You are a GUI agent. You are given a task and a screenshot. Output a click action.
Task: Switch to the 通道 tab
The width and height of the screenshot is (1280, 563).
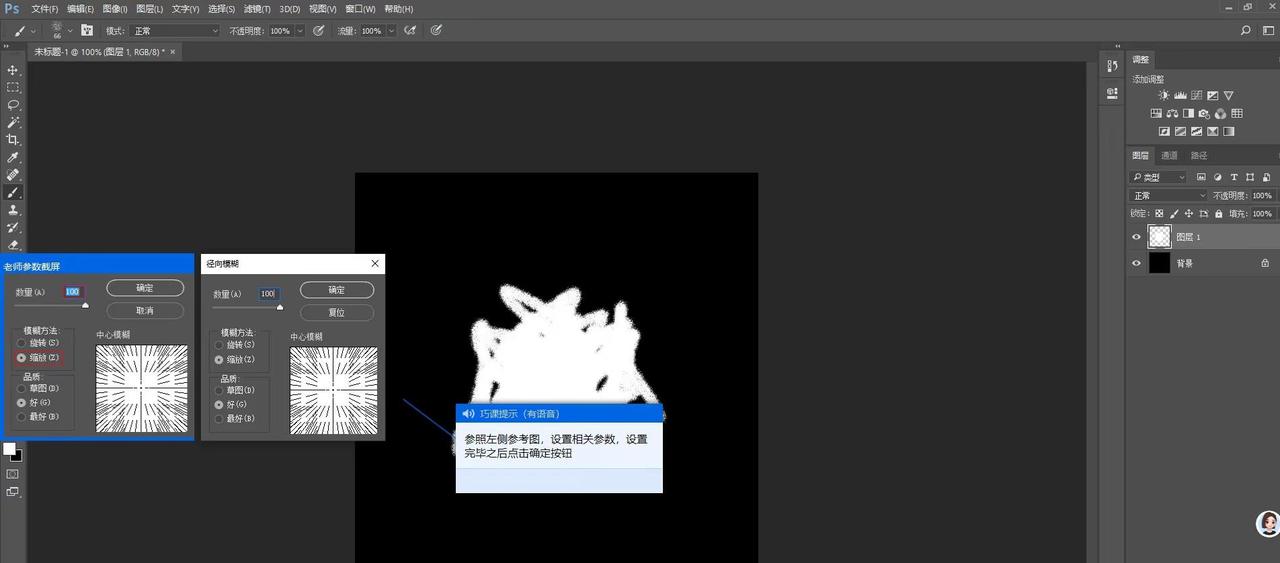coord(1169,155)
